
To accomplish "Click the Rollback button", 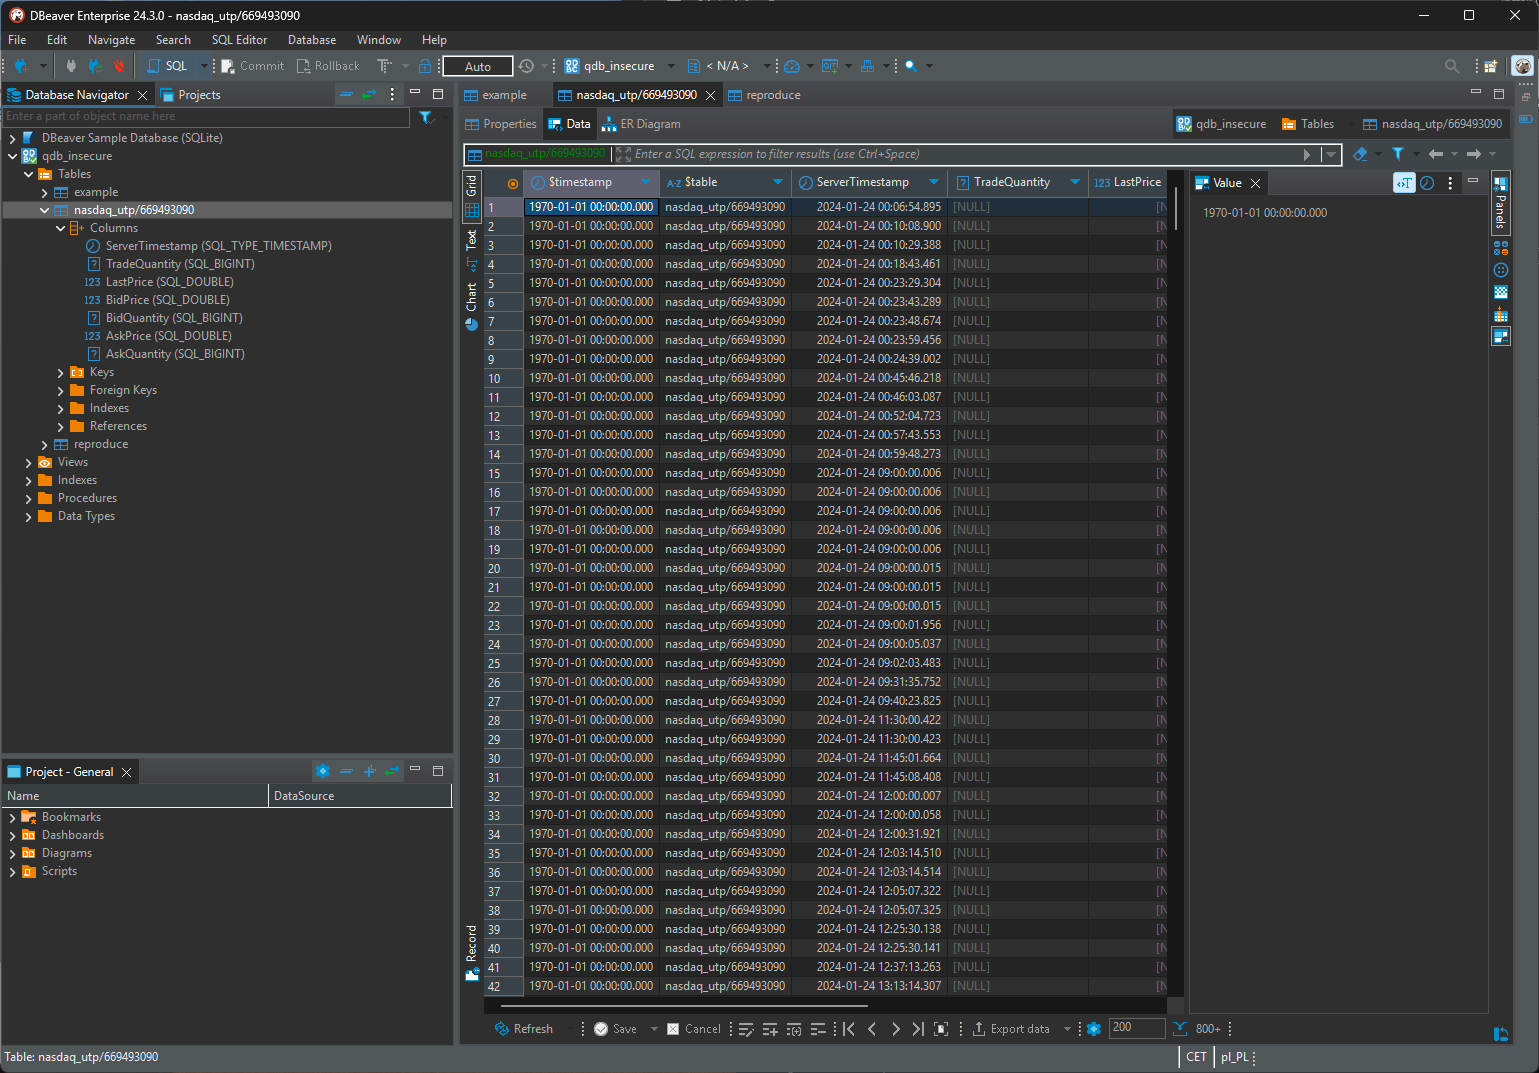I will pos(328,66).
